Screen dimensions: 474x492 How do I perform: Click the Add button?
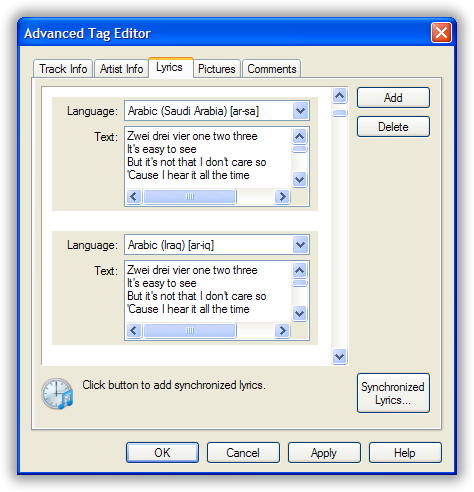tap(393, 98)
